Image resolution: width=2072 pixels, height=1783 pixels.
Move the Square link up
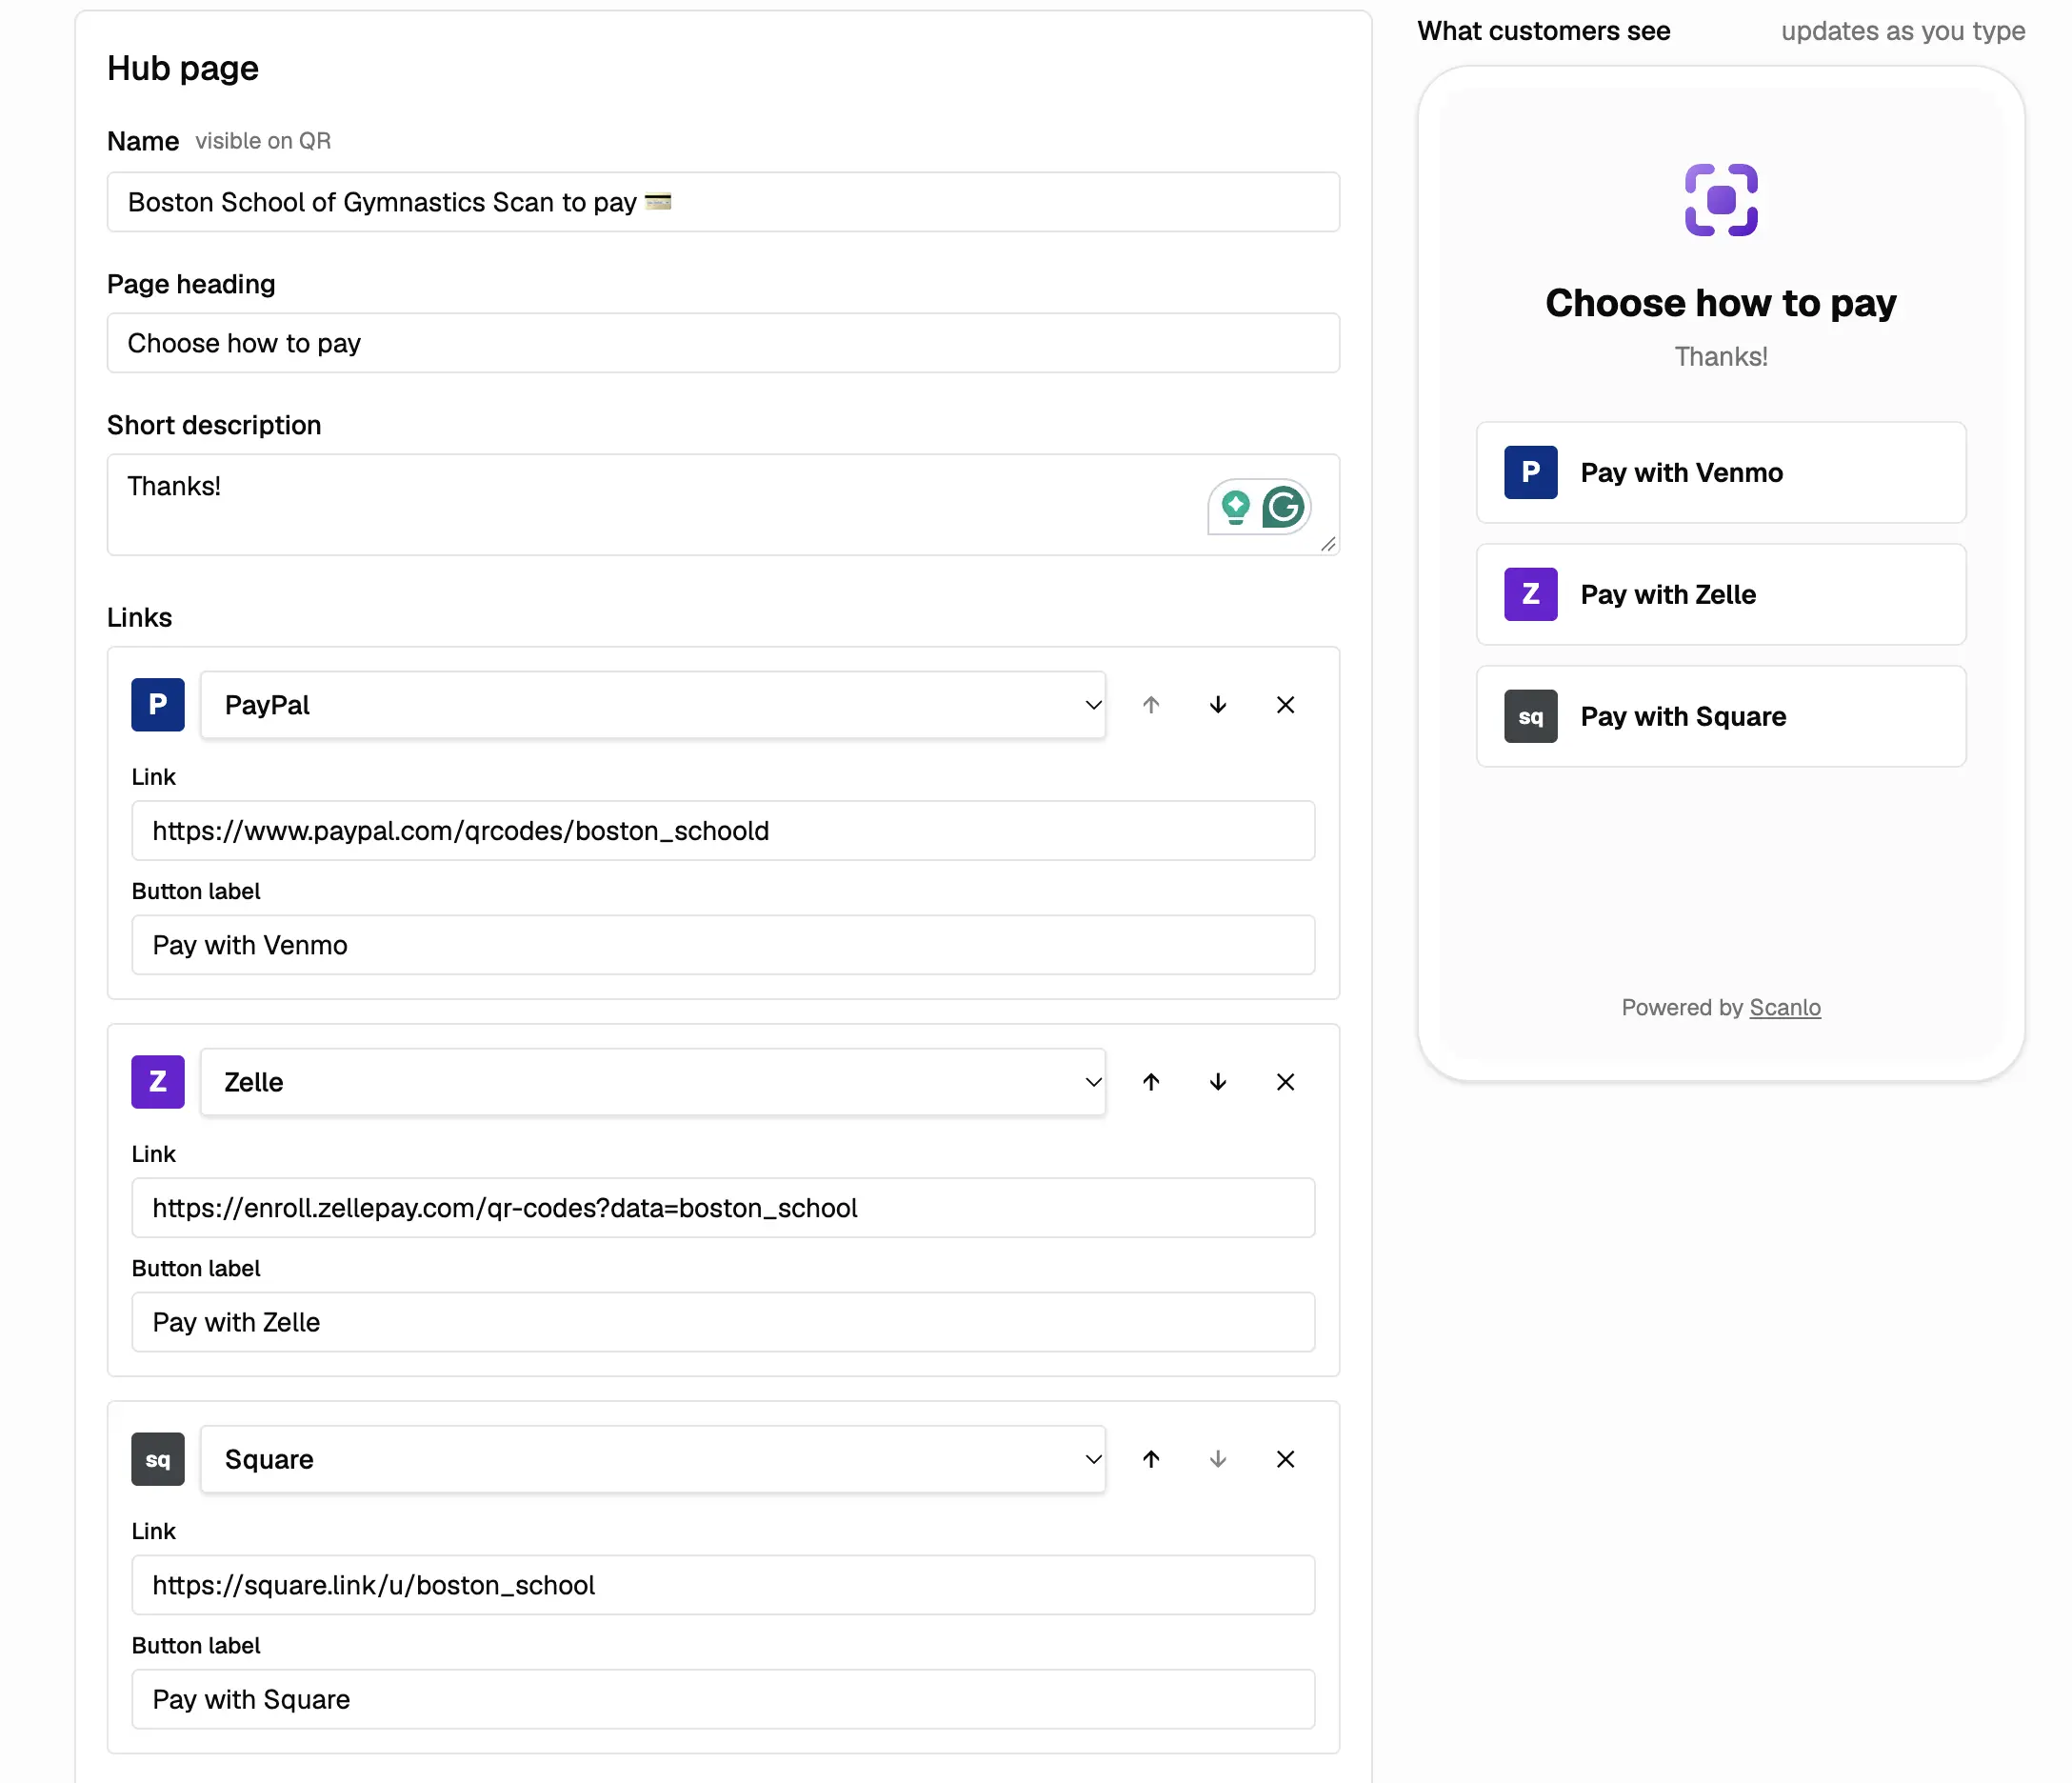coord(1151,1459)
